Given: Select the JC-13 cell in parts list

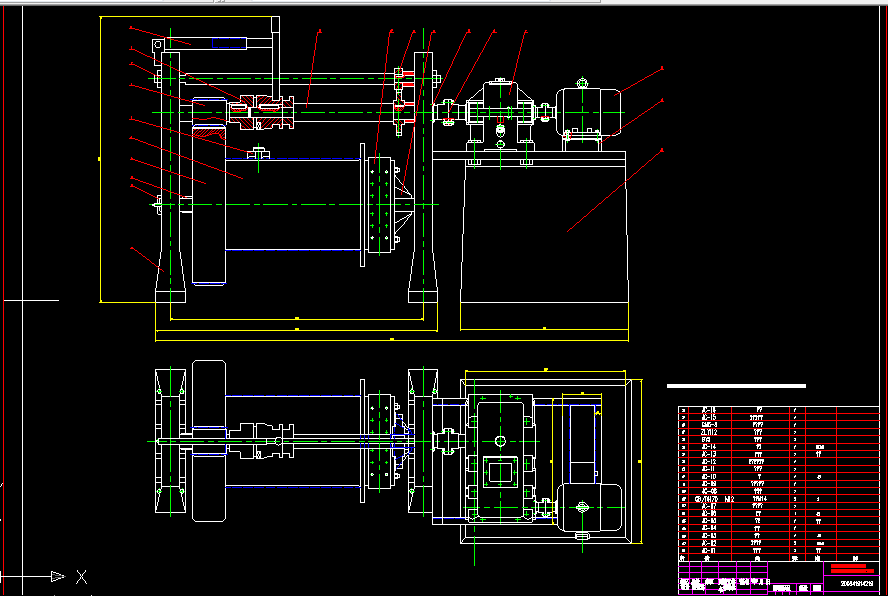Looking at the screenshot, I should click(x=709, y=454).
